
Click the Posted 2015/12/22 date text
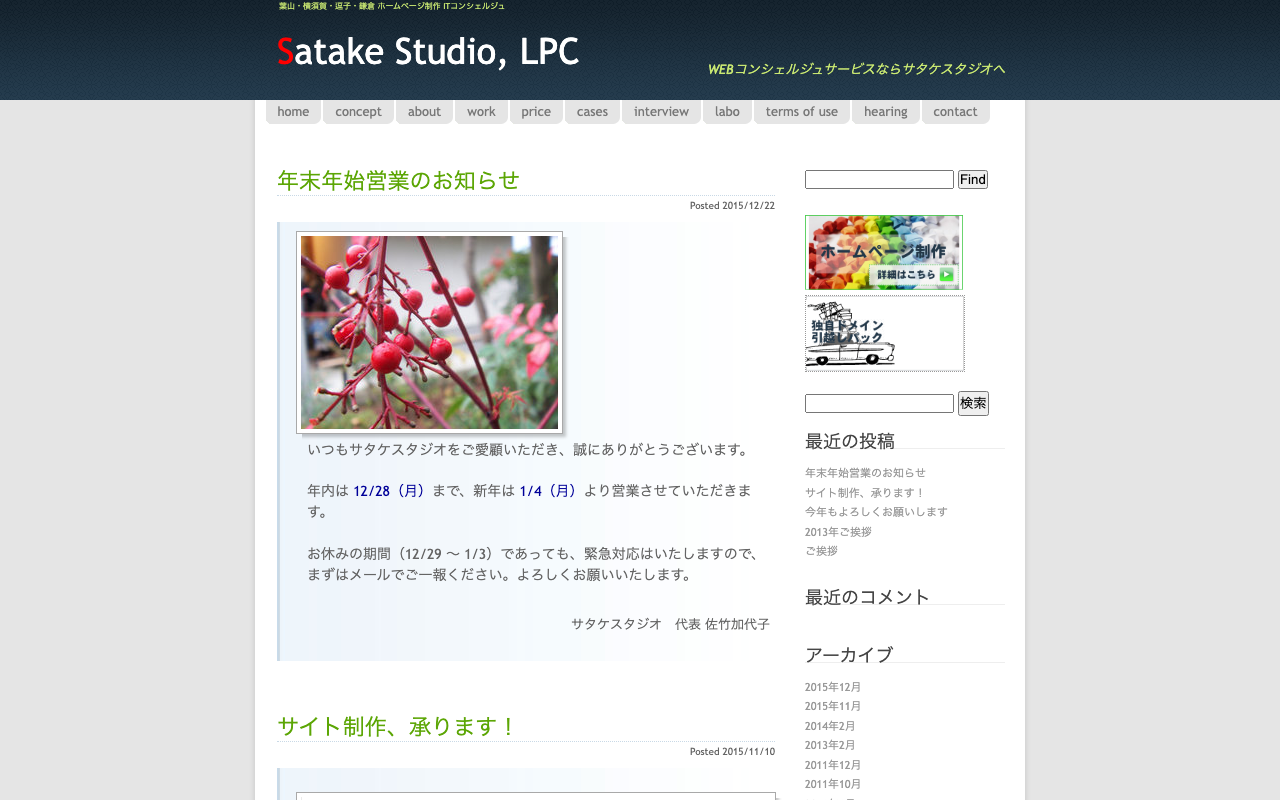coord(732,206)
